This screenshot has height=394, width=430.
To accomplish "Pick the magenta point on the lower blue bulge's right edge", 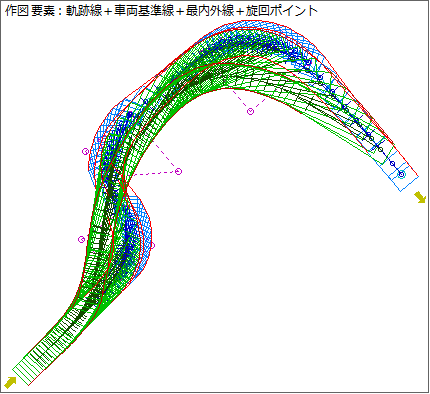I will coord(152,246).
